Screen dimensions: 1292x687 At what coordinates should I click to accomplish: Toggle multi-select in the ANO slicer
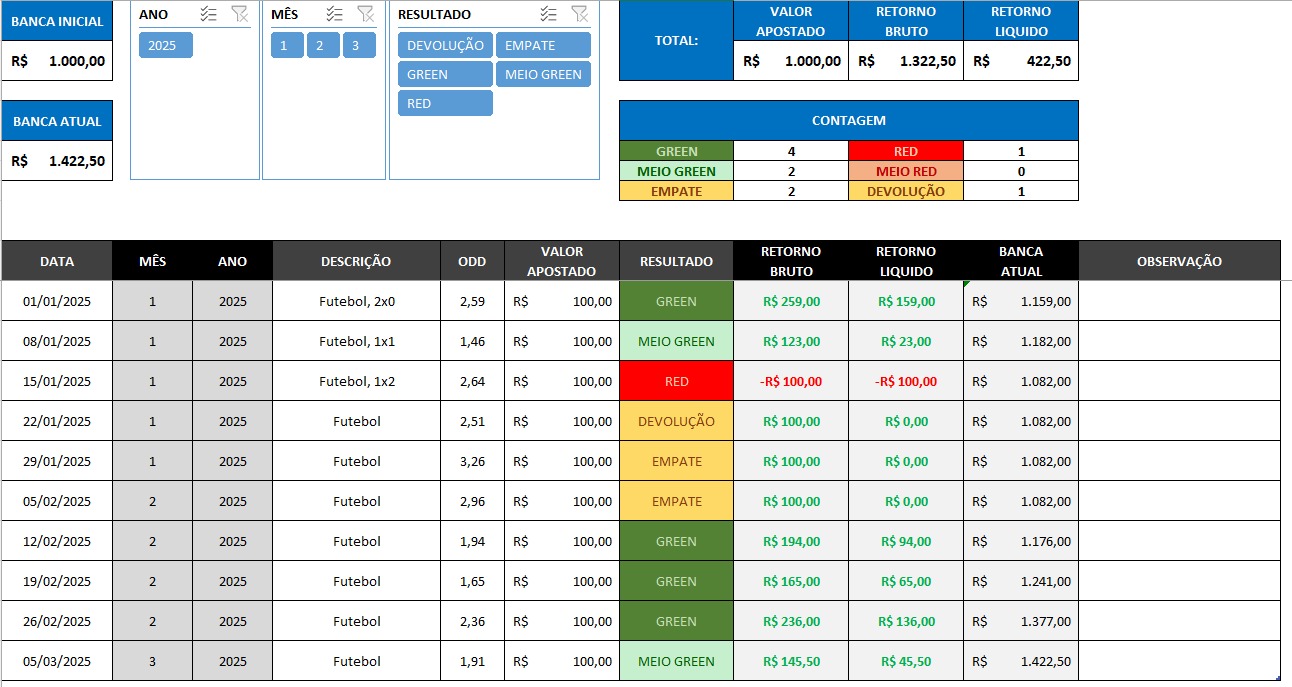coord(209,14)
